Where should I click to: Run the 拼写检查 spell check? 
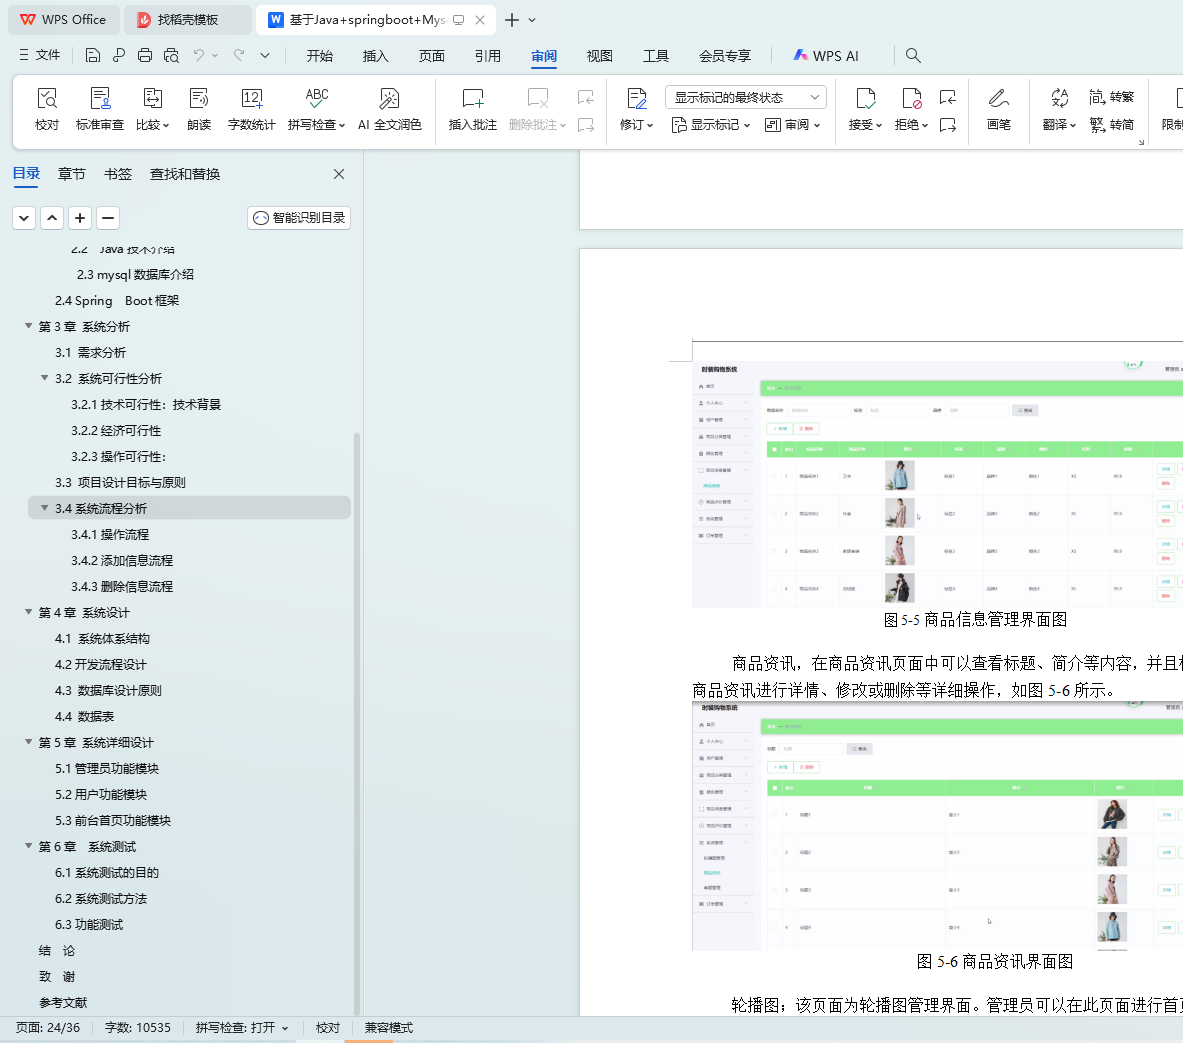click(316, 109)
